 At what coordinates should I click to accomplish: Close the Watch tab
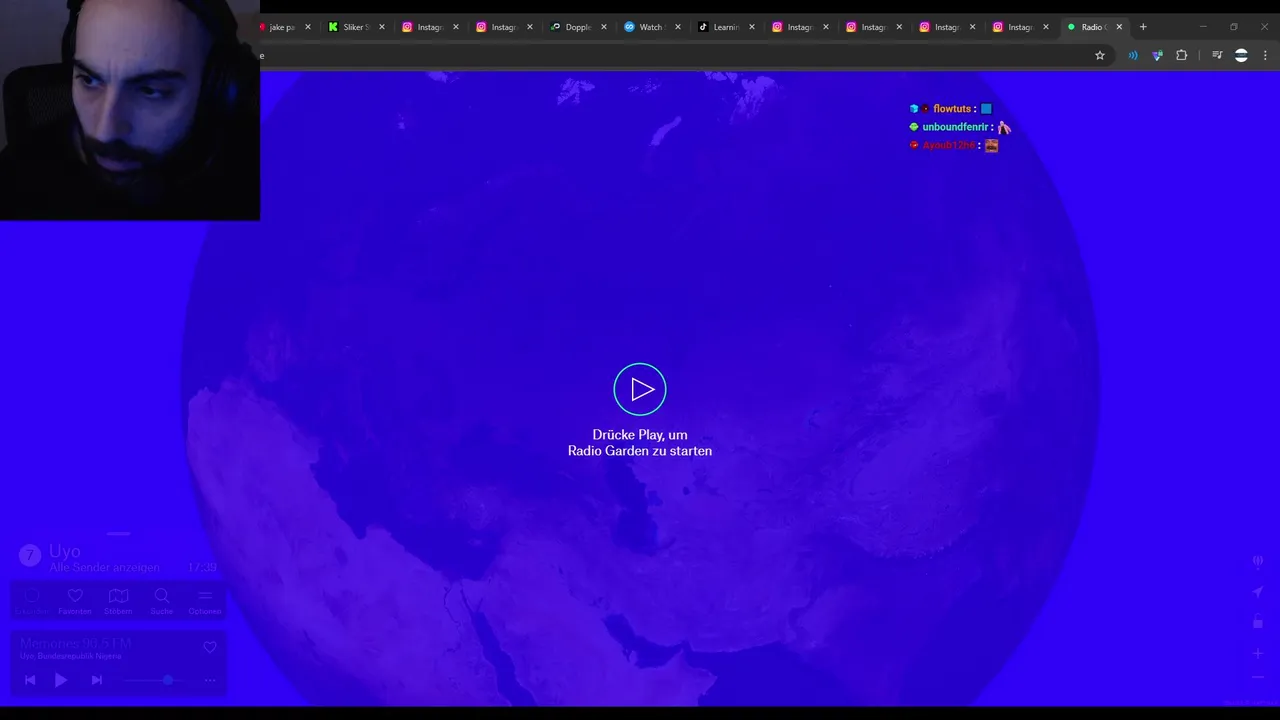pyautogui.click(x=678, y=27)
